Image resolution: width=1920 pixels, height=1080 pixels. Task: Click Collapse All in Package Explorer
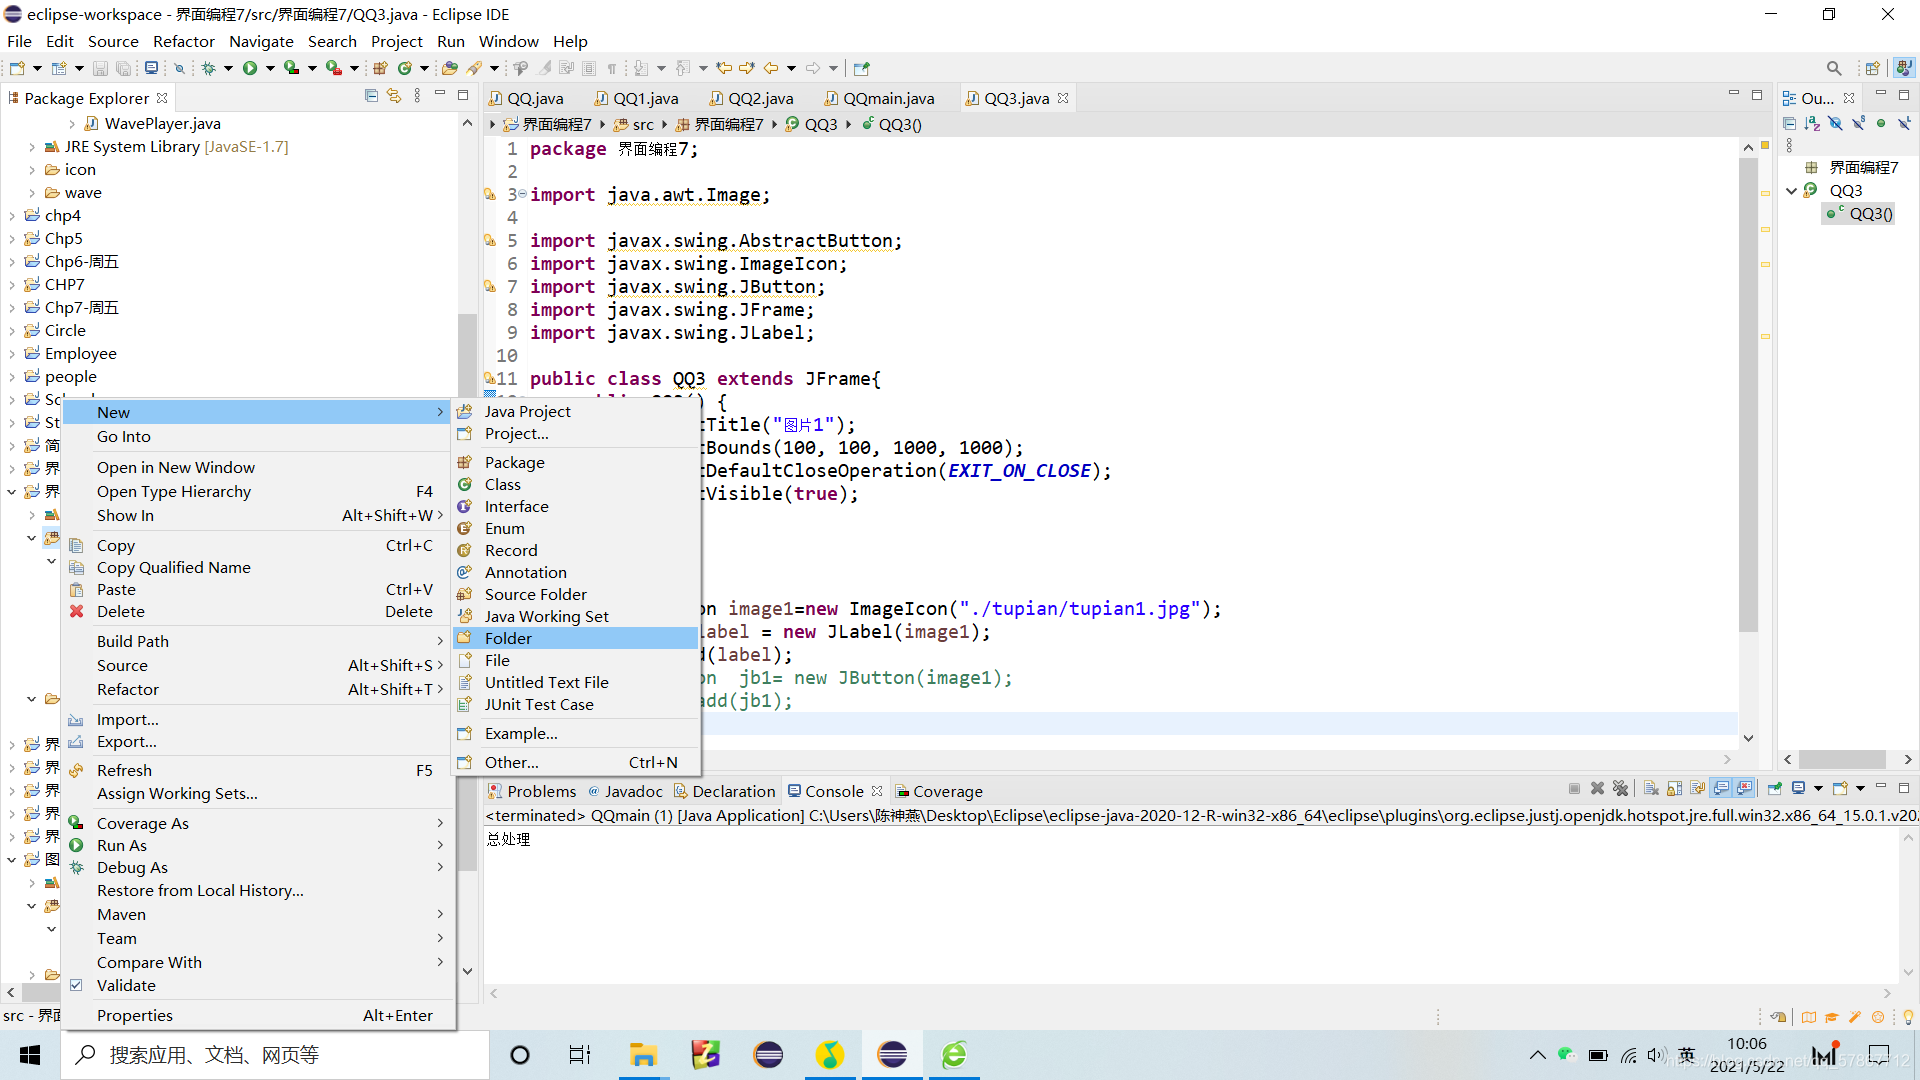click(x=371, y=96)
